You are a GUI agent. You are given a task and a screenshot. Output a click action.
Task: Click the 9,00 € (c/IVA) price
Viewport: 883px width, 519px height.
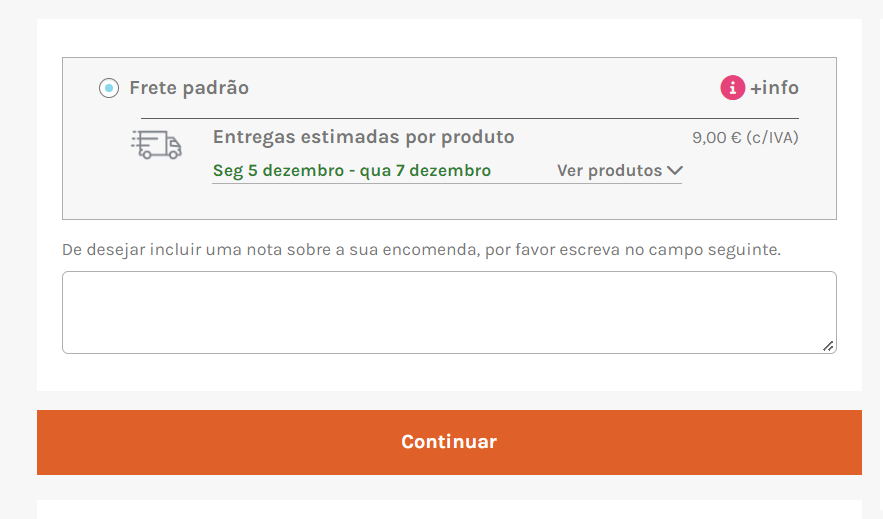click(x=745, y=138)
